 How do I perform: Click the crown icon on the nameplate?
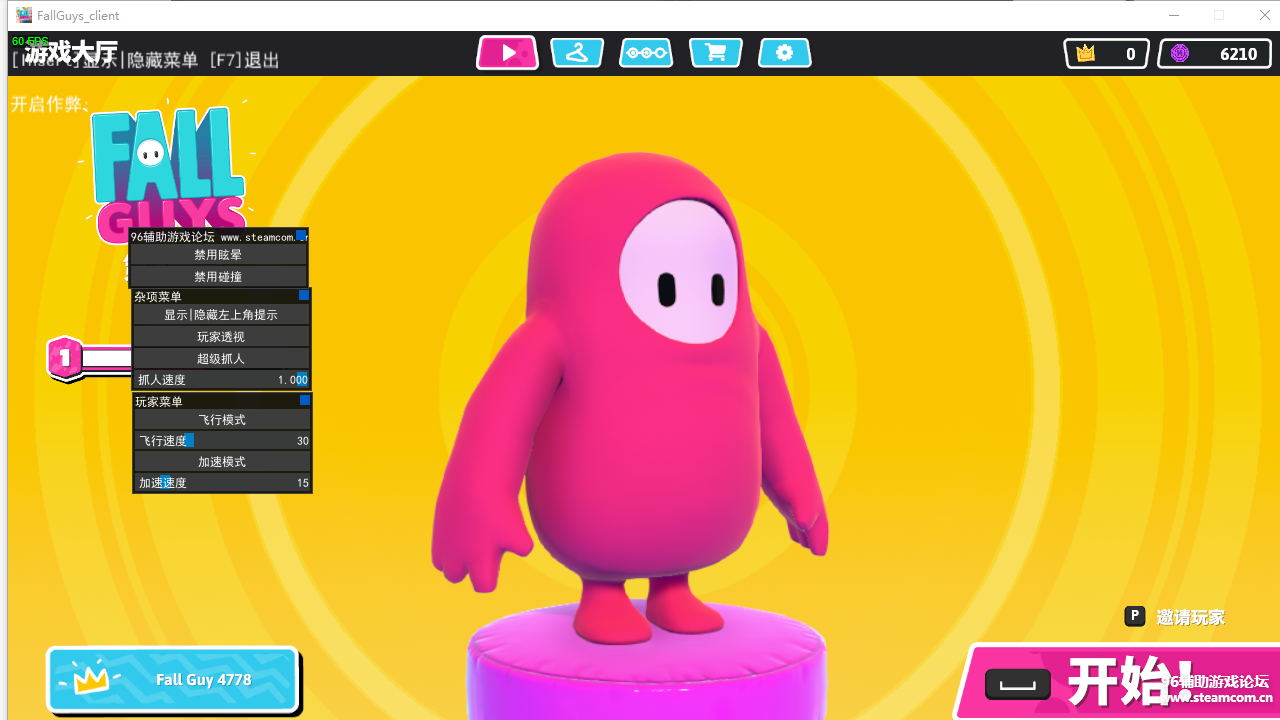point(90,679)
